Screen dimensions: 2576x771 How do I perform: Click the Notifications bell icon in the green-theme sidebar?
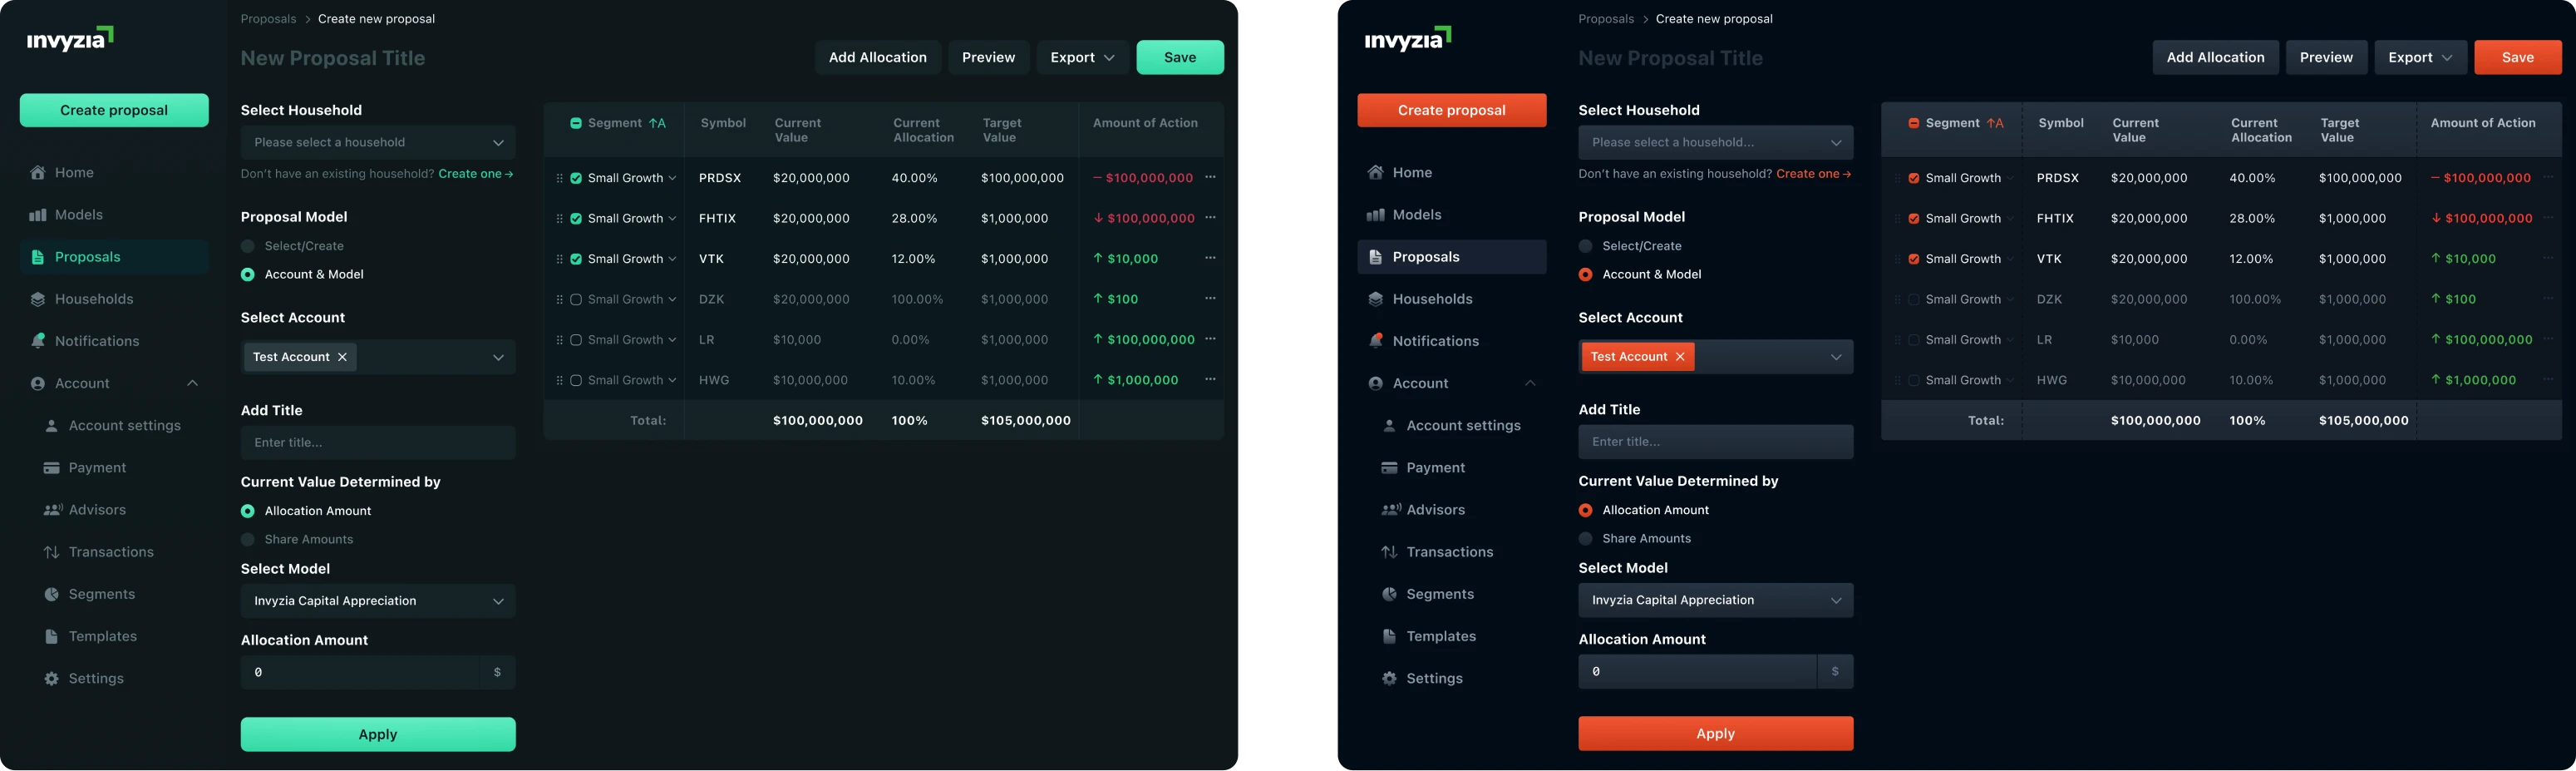click(38, 341)
